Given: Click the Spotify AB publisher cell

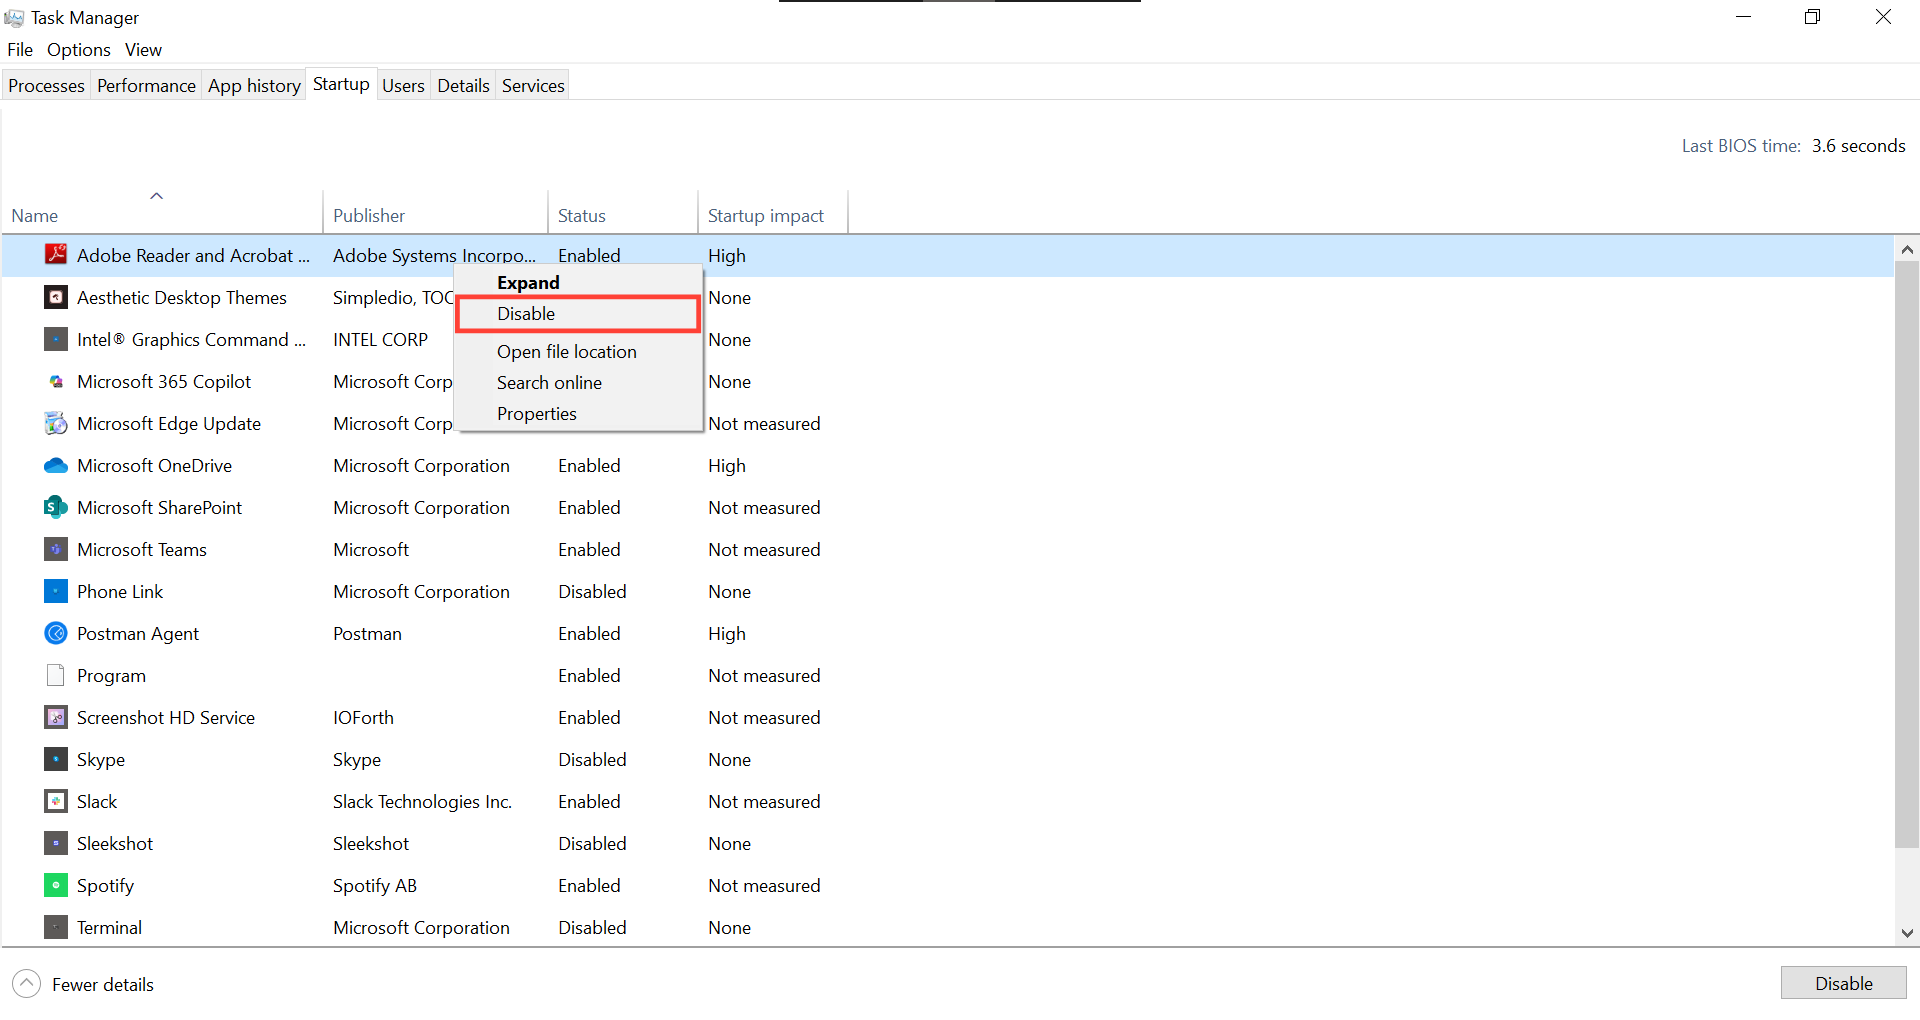Looking at the screenshot, I should click(x=375, y=886).
